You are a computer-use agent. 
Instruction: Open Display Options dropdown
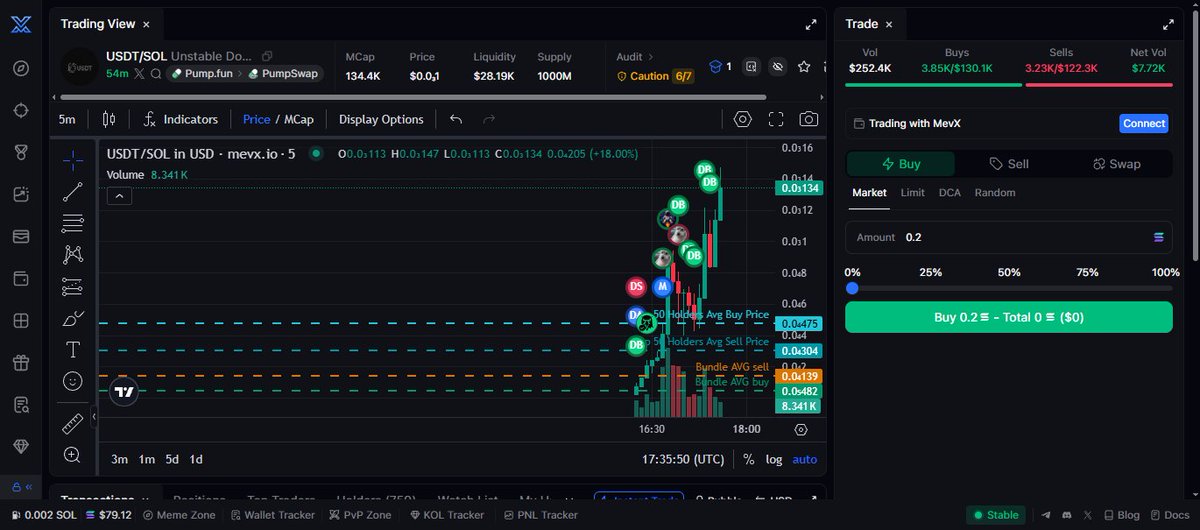tap(381, 119)
